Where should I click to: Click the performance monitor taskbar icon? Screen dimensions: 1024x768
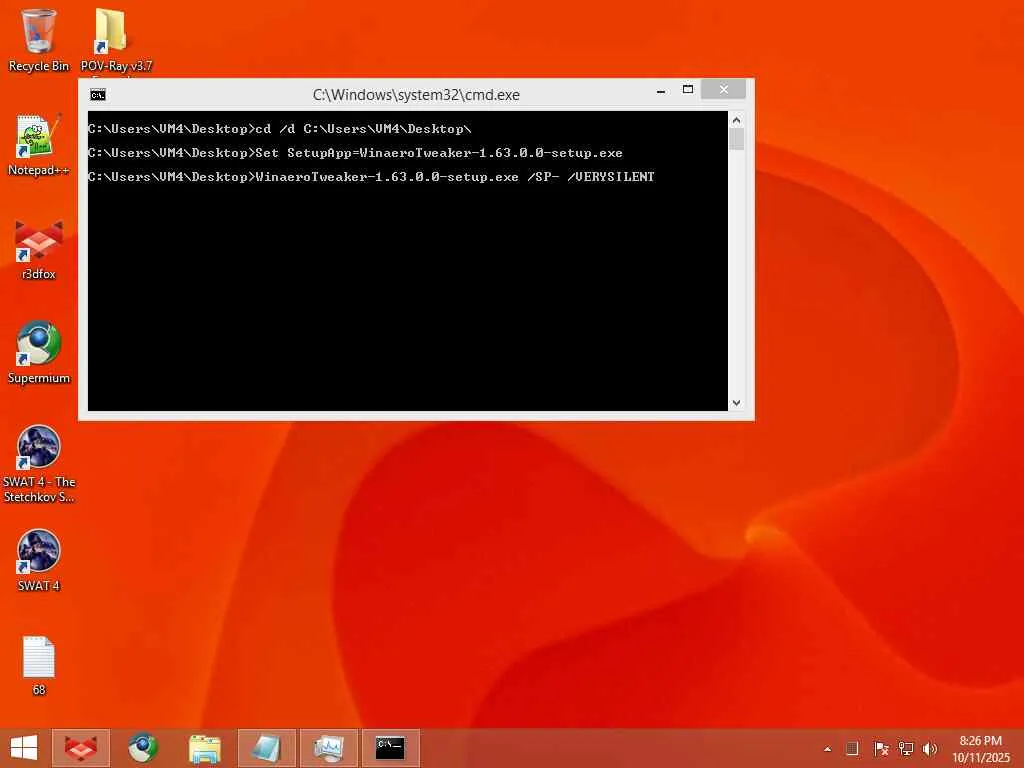point(328,748)
